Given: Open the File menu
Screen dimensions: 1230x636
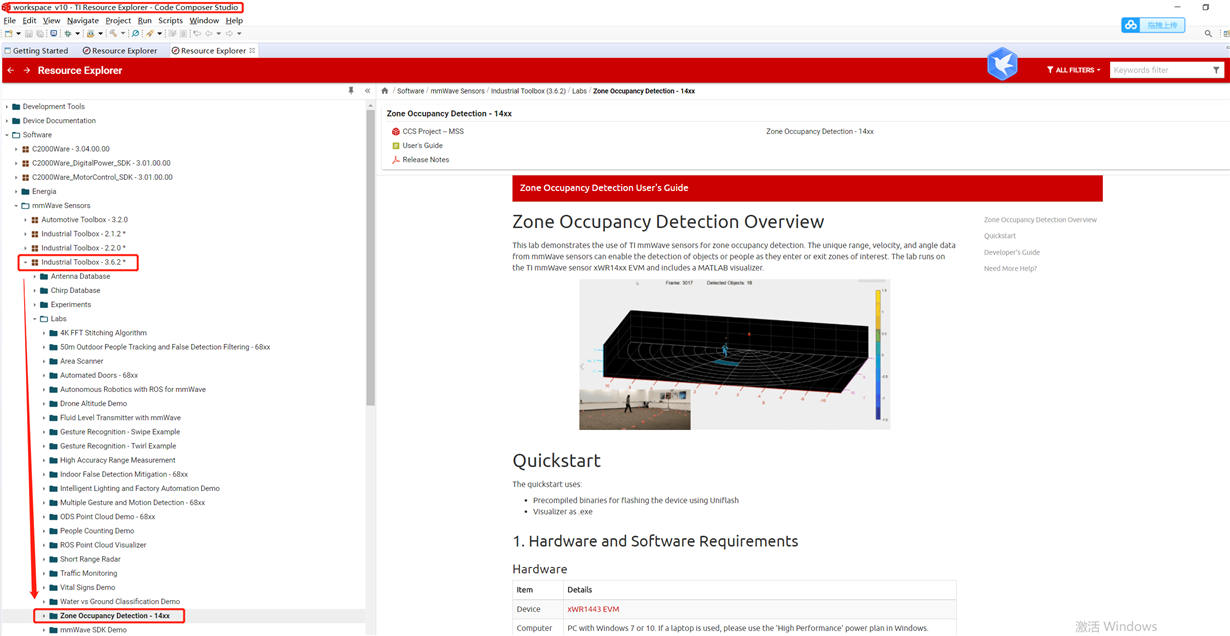Looking at the screenshot, I should 9,20.
